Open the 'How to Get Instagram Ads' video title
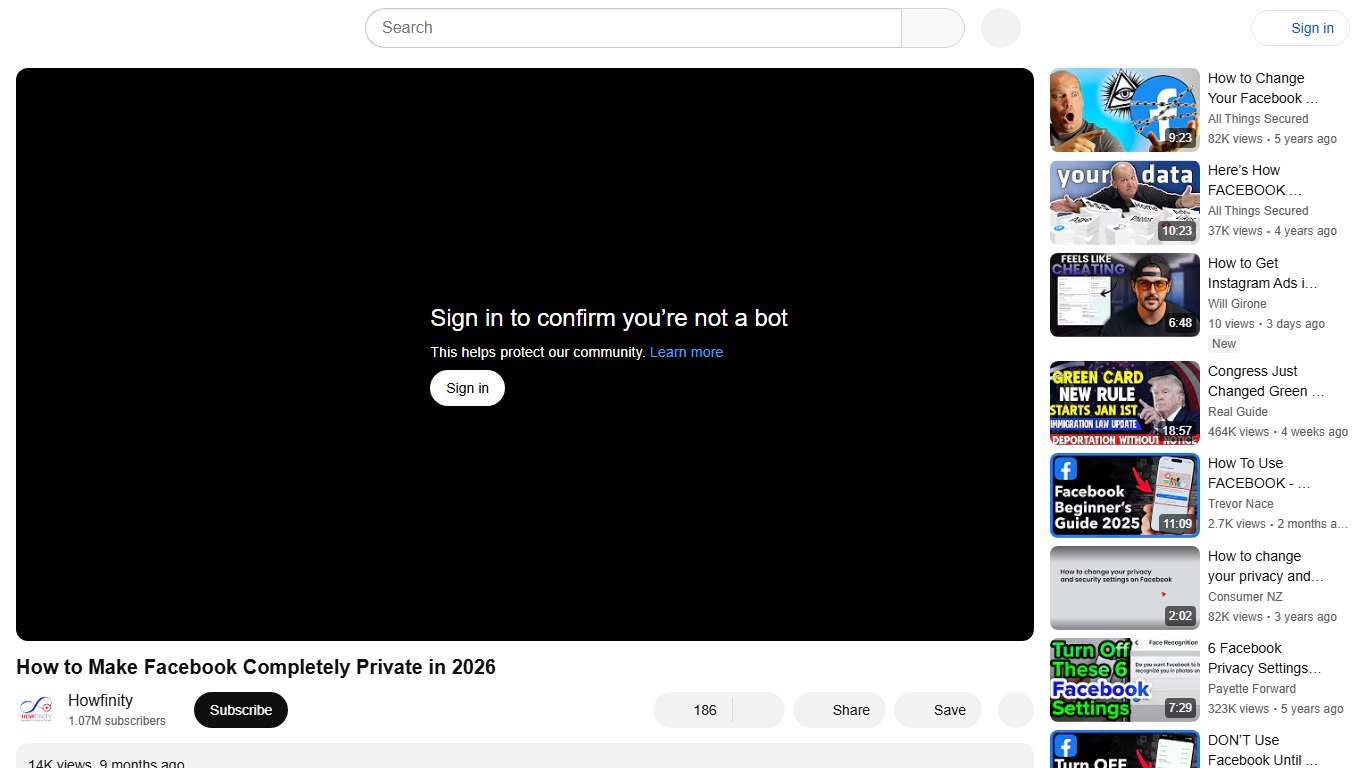This screenshot has width=1366, height=768. click(x=1262, y=273)
